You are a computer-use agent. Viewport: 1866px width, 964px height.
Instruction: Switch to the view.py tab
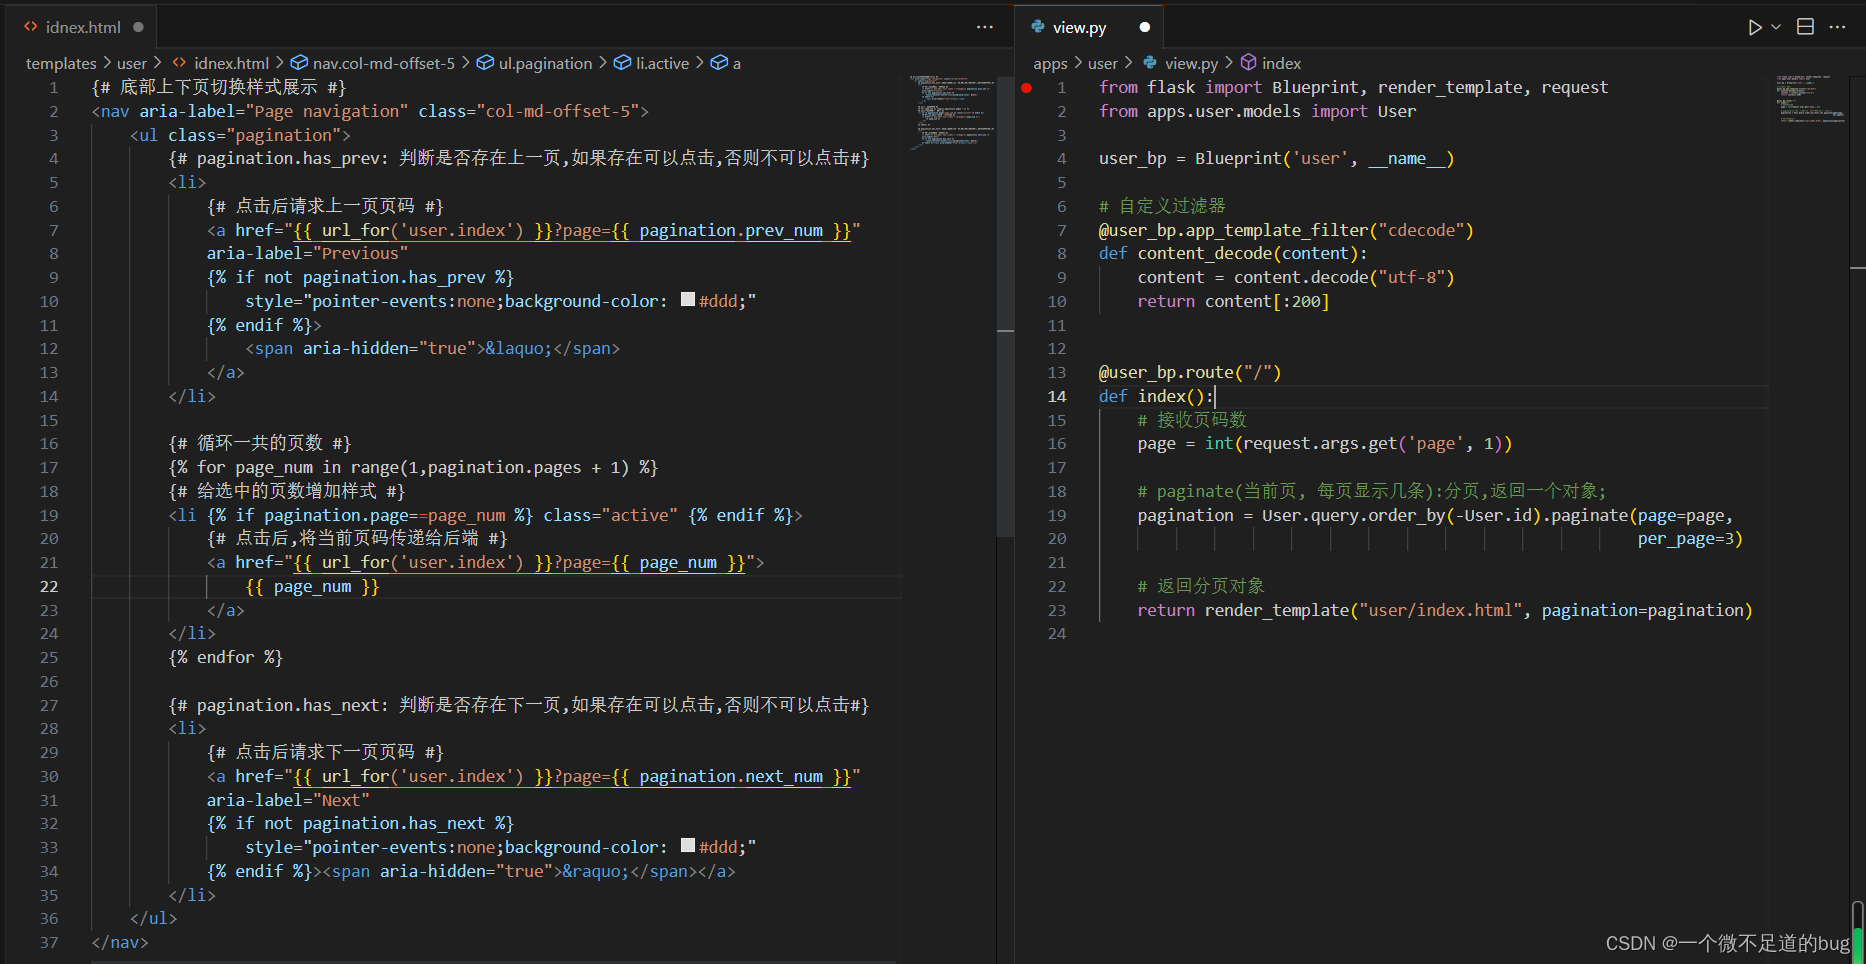click(1090, 27)
